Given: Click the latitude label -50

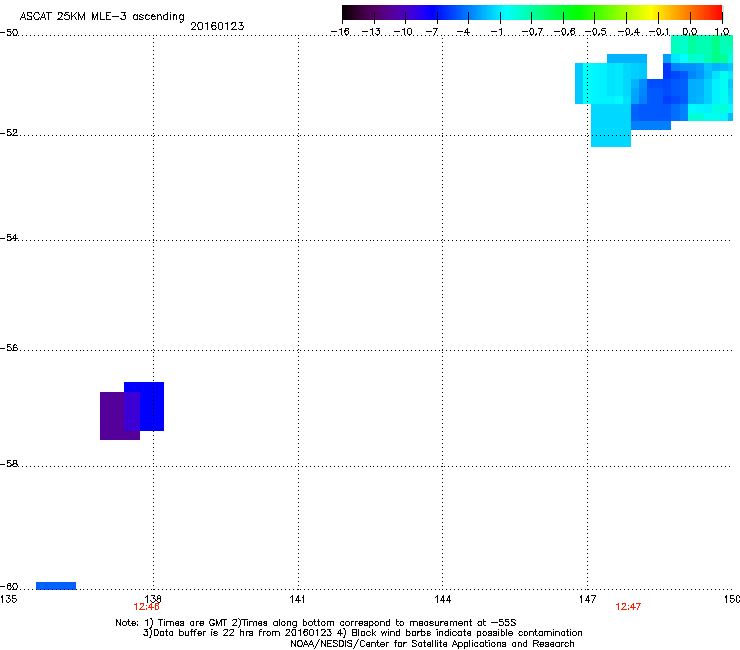Looking at the screenshot, I should pyautogui.click(x=9, y=33).
